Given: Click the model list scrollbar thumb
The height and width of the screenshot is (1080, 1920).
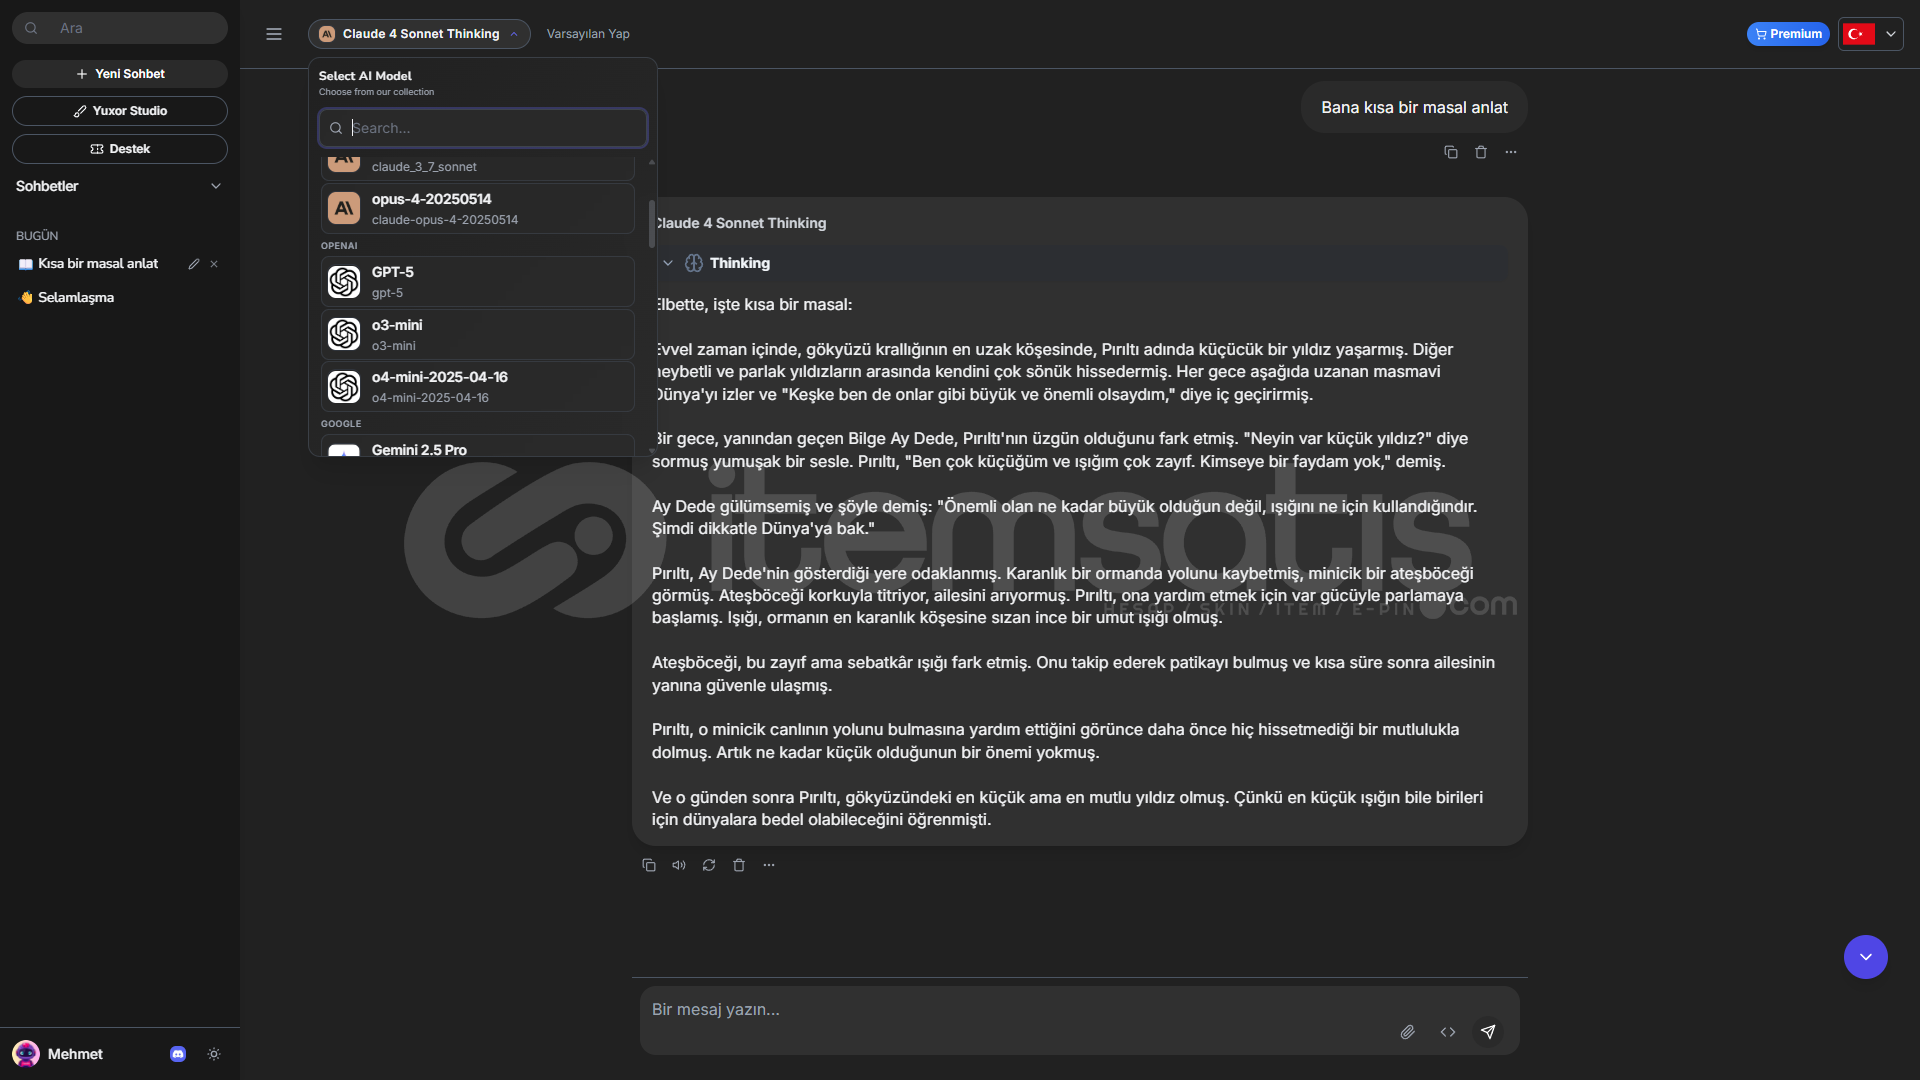Looking at the screenshot, I should click(652, 224).
